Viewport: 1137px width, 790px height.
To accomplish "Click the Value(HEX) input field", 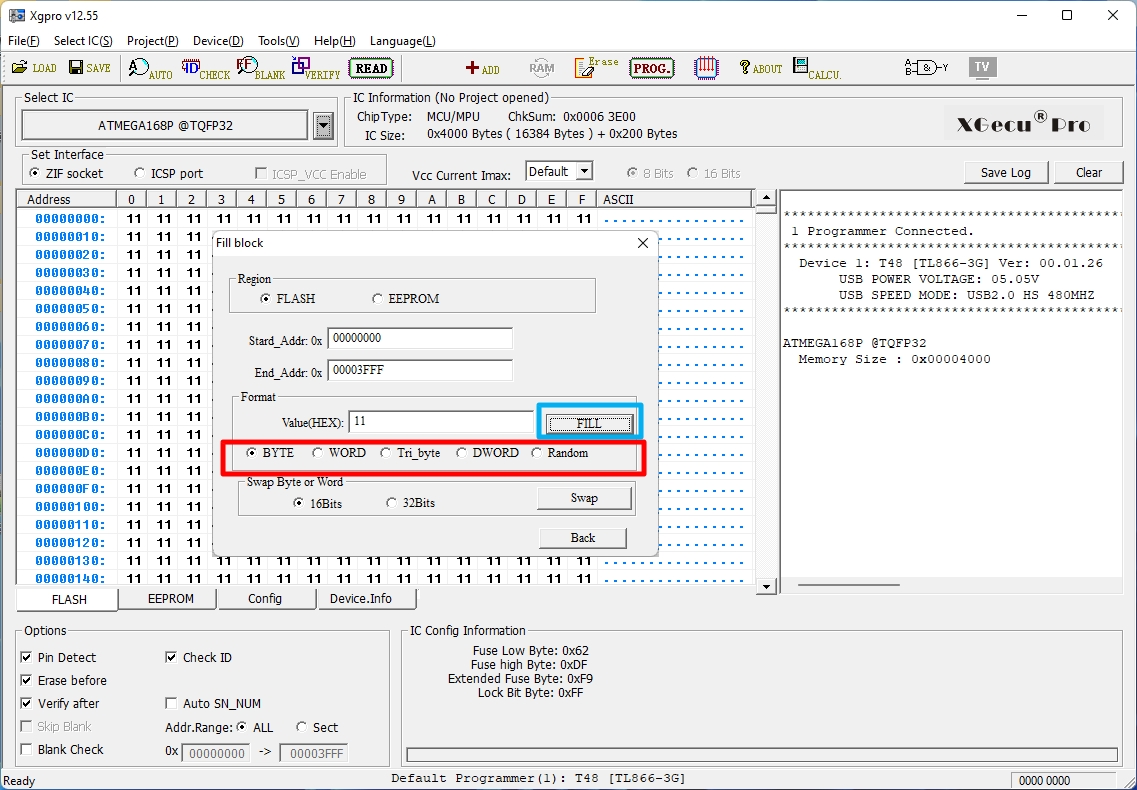I will pyautogui.click(x=441, y=422).
